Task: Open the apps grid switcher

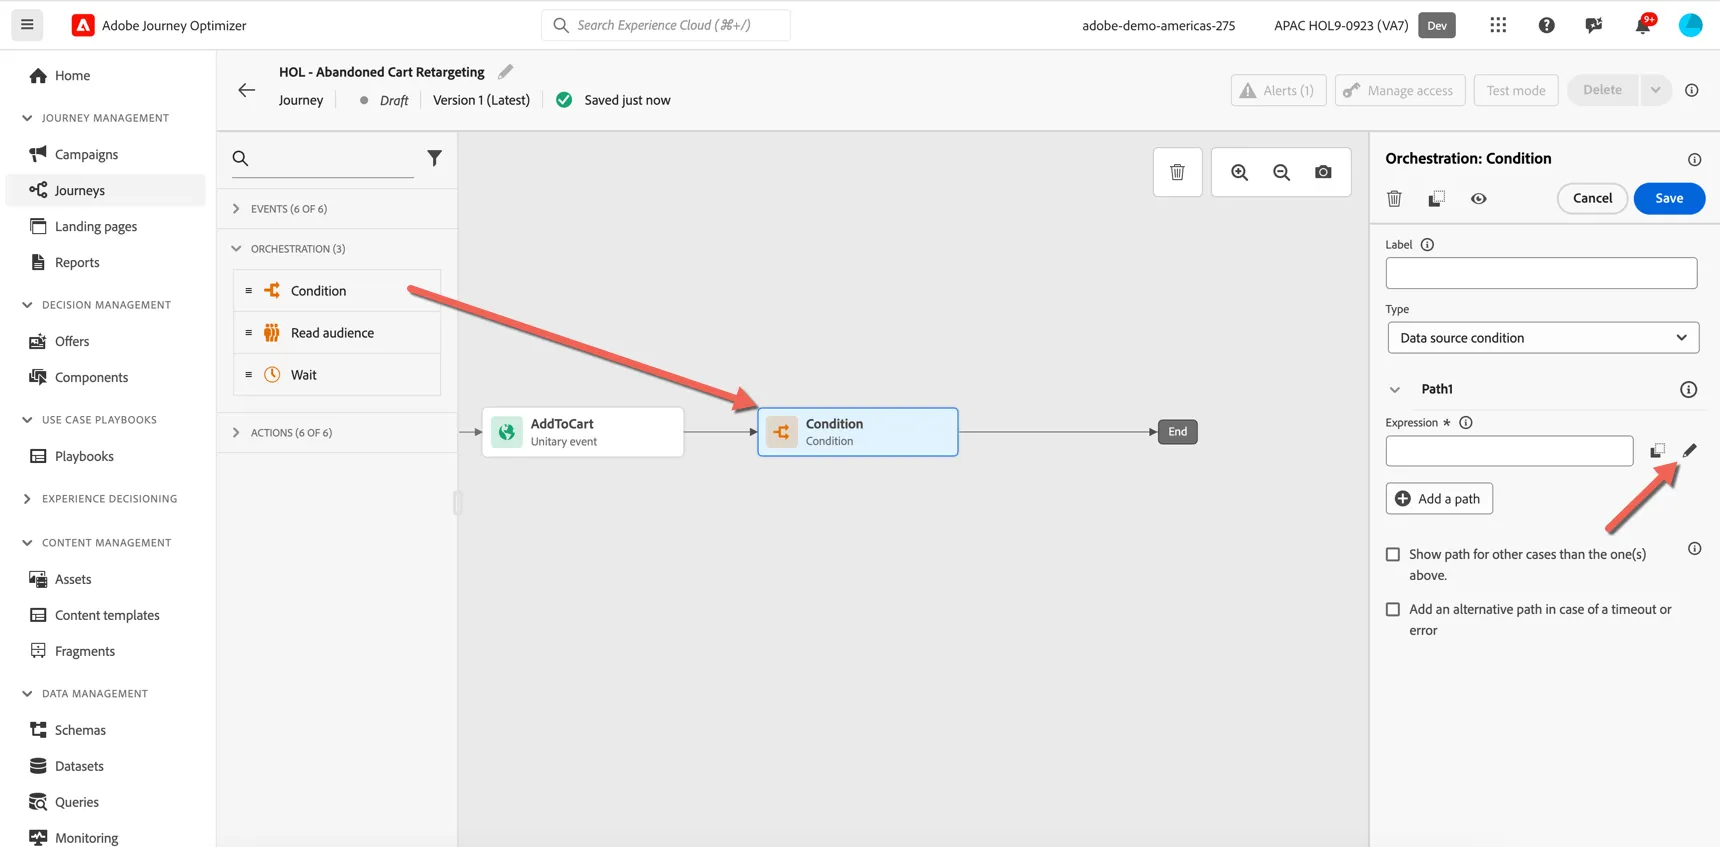Action: coord(1498,25)
